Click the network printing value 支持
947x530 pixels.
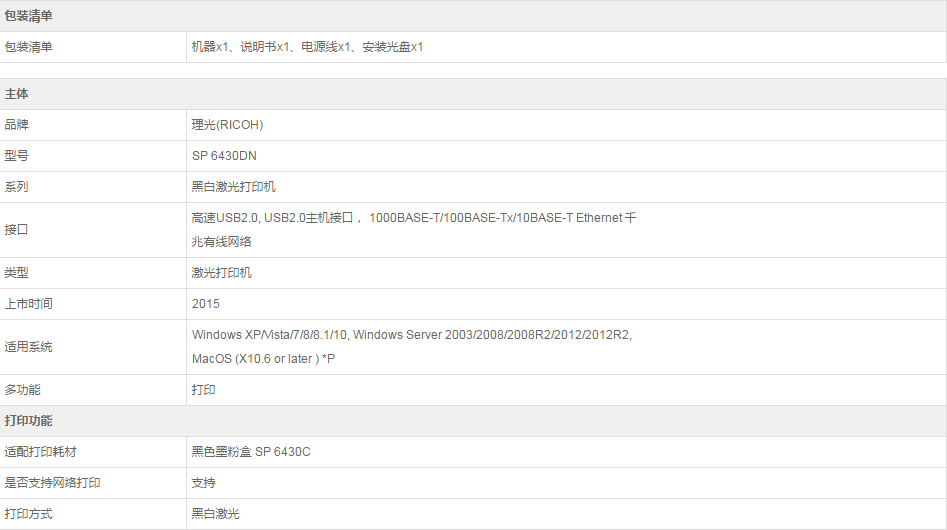coord(204,483)
